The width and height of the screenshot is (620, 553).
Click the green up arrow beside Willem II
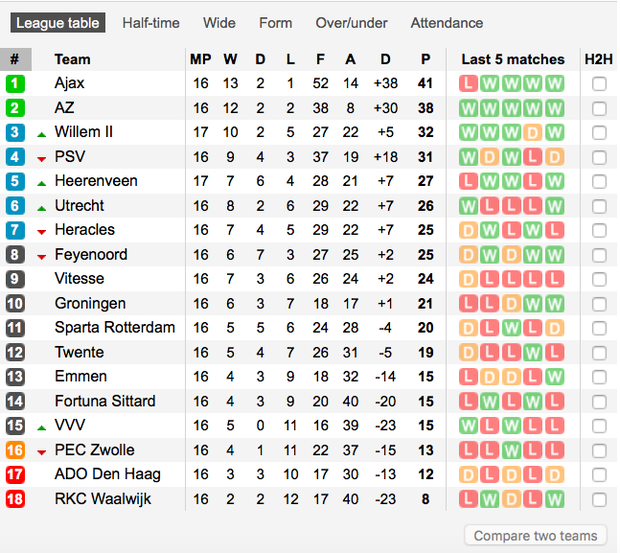(x=42, y=134)
